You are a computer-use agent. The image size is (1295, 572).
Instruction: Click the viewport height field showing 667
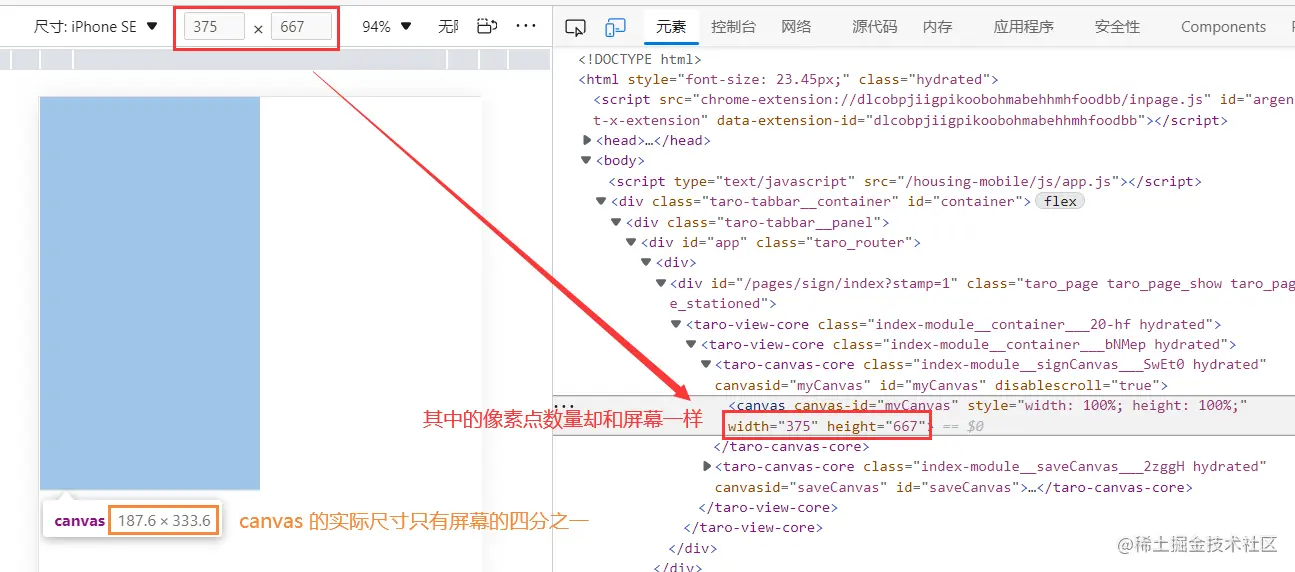301,27
